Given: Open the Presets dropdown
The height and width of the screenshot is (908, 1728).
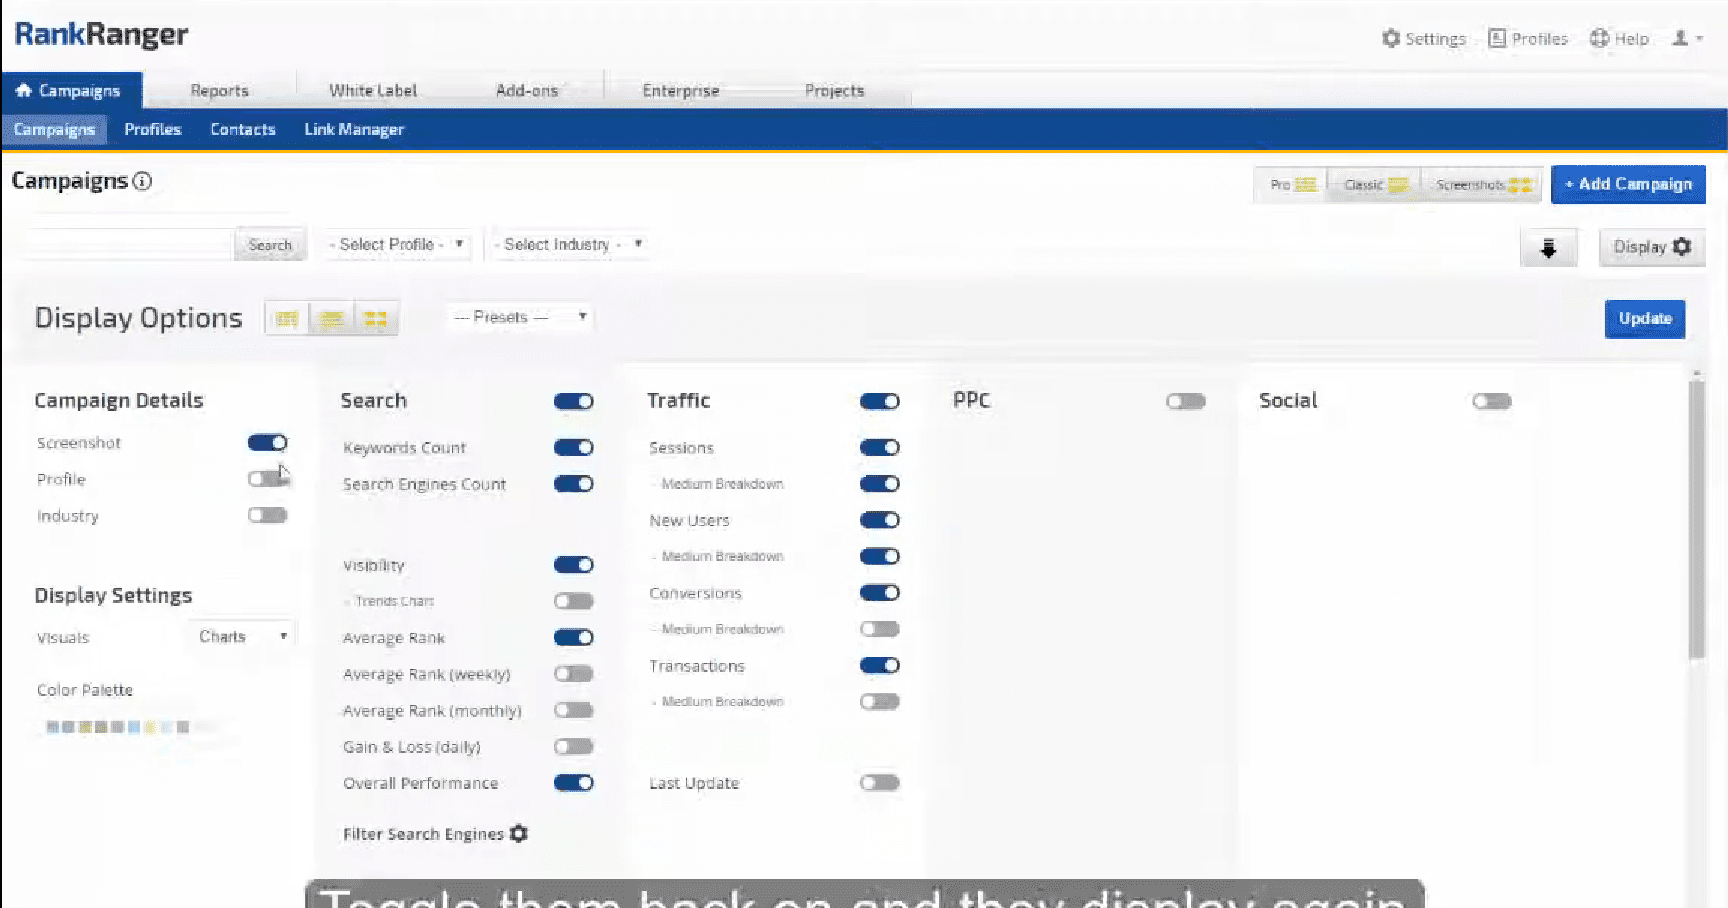Looking at the screenshot, I should 520,317.
